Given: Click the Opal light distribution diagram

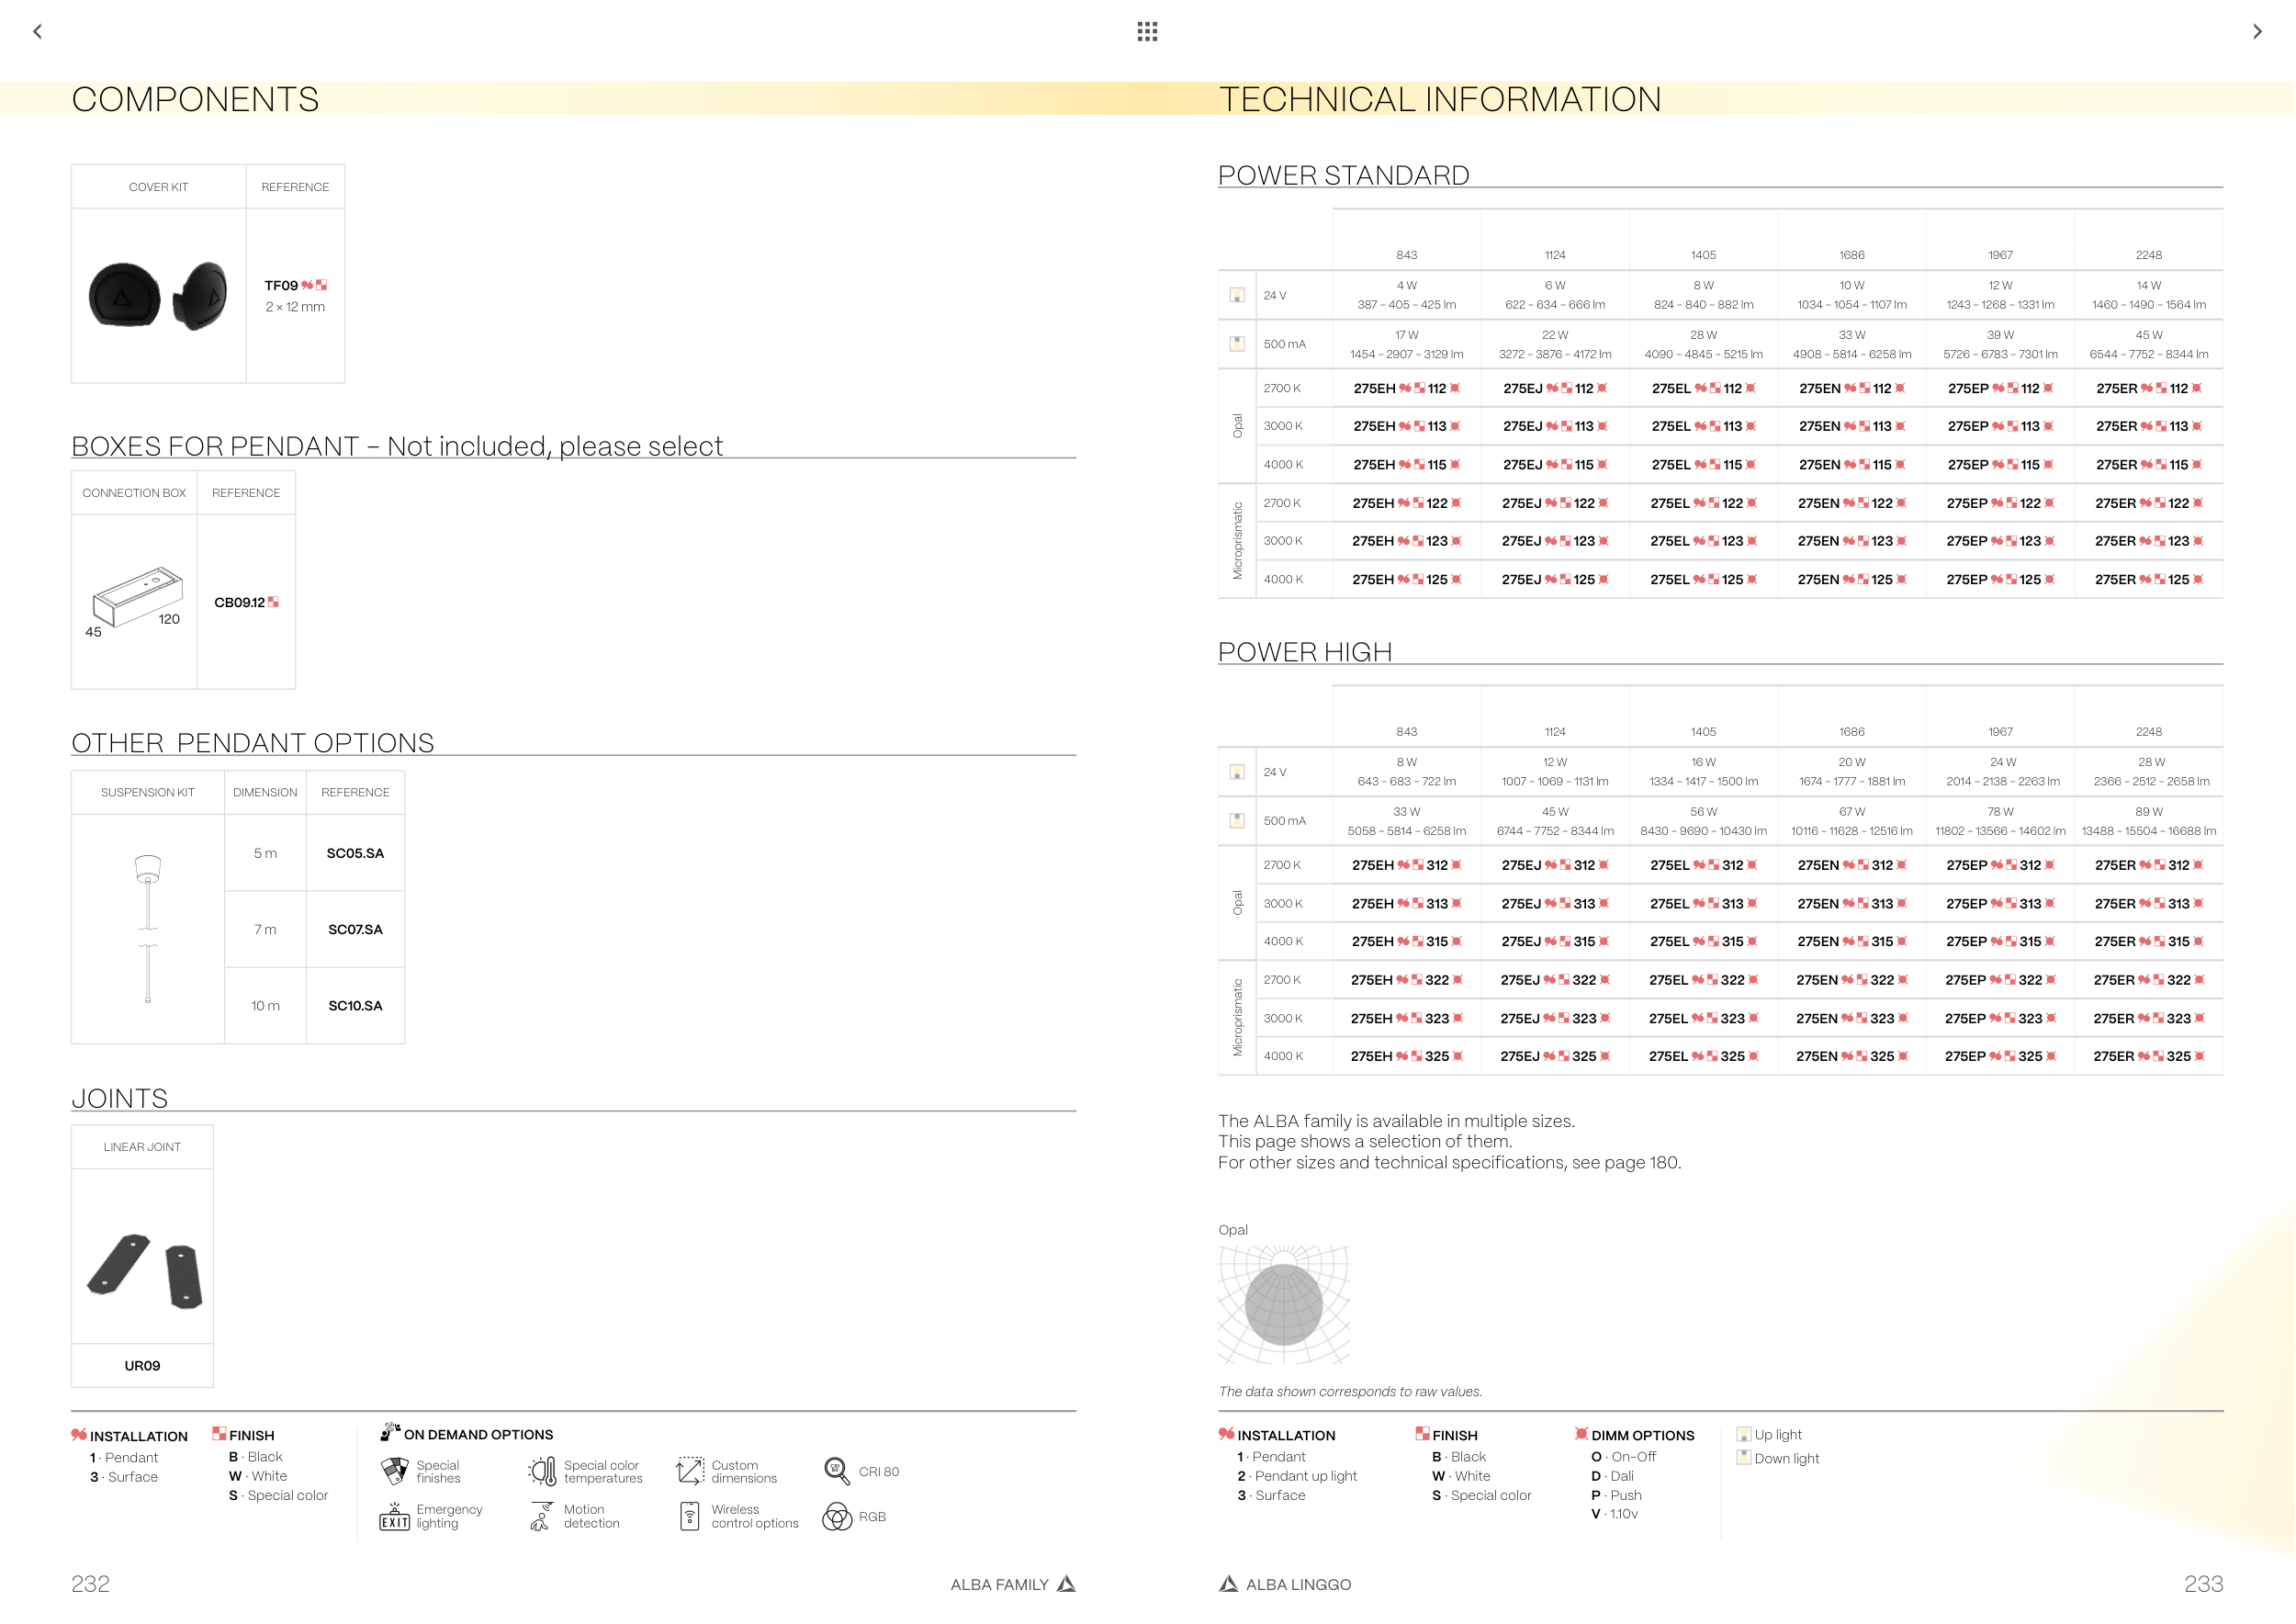Looking at the screenshot, I should coord(1284,1304).
